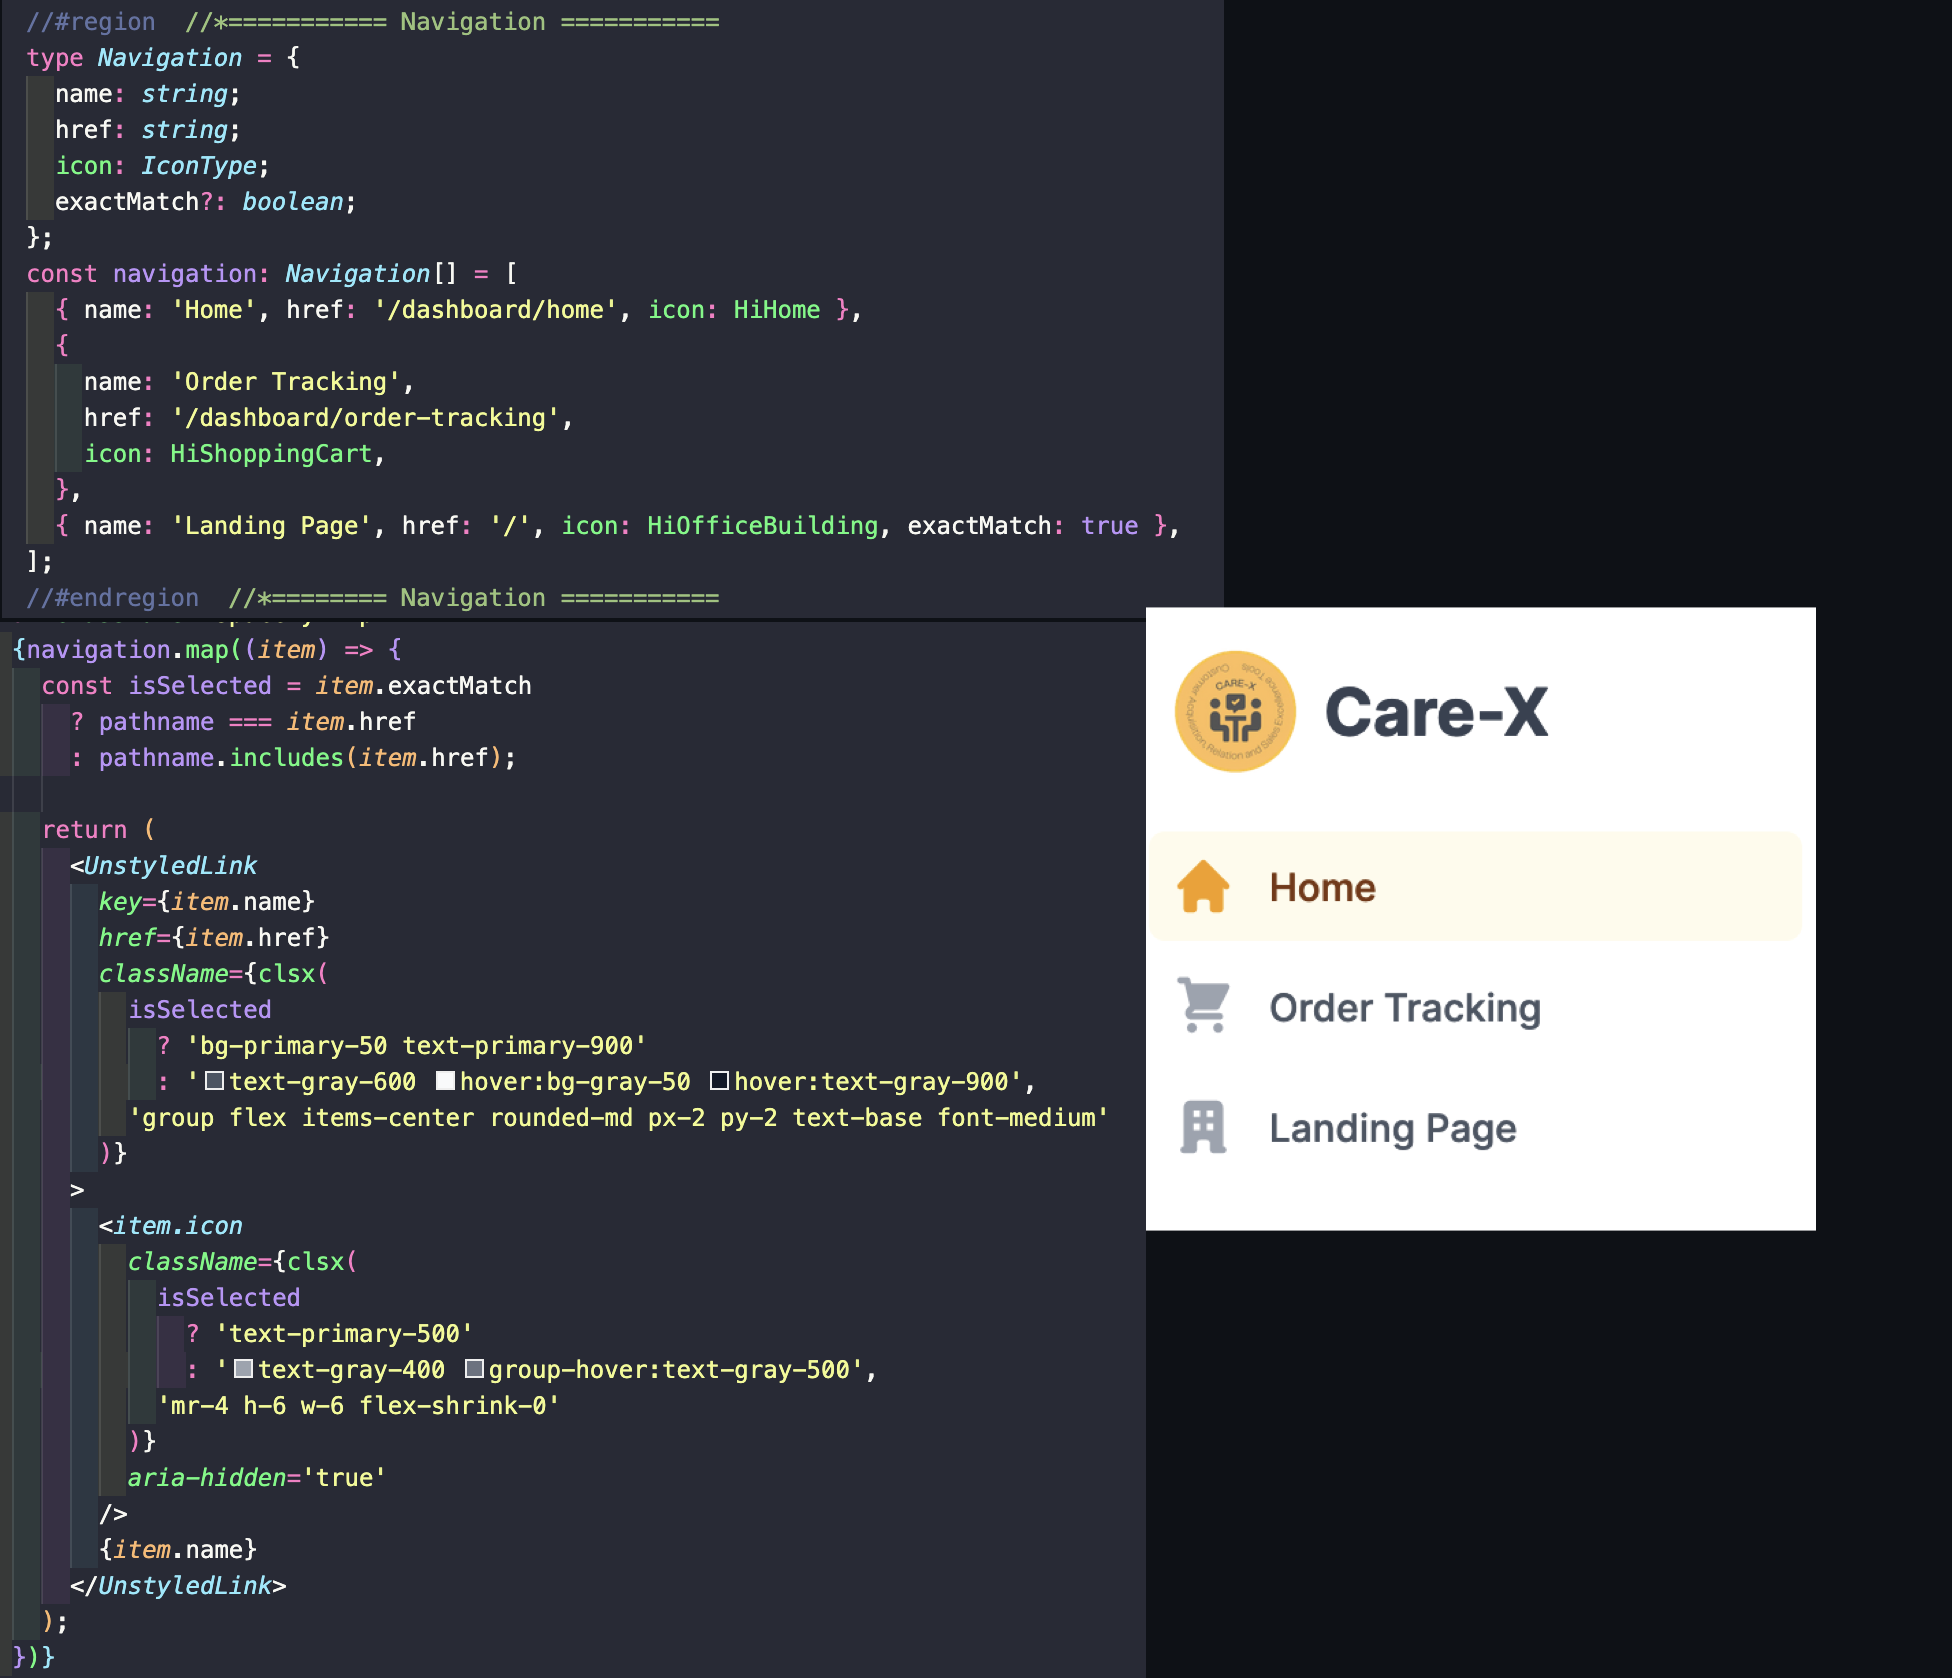Click the Care-X title text
1952x1678 pixels.
[x=1435, y=712]
